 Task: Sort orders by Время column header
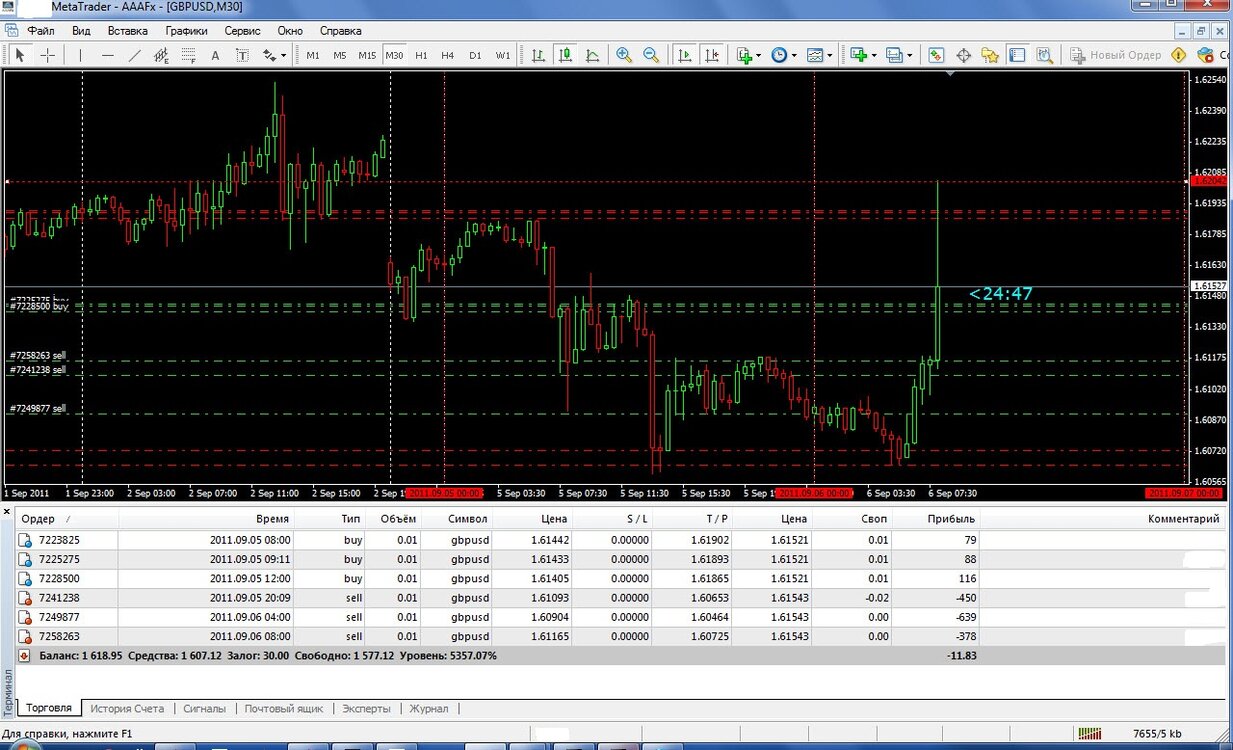272,519
